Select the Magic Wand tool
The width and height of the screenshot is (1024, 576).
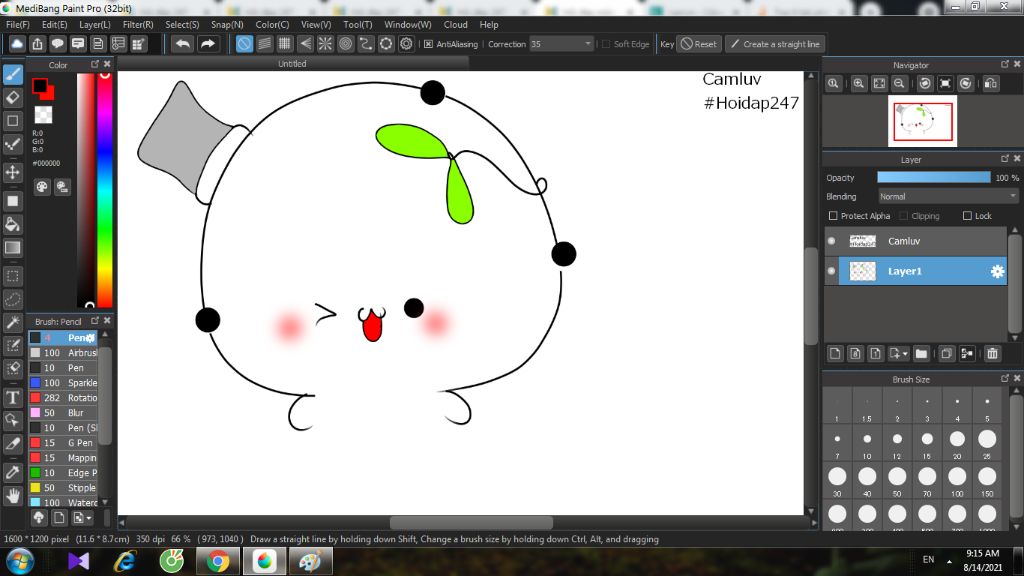coord(13,322)
